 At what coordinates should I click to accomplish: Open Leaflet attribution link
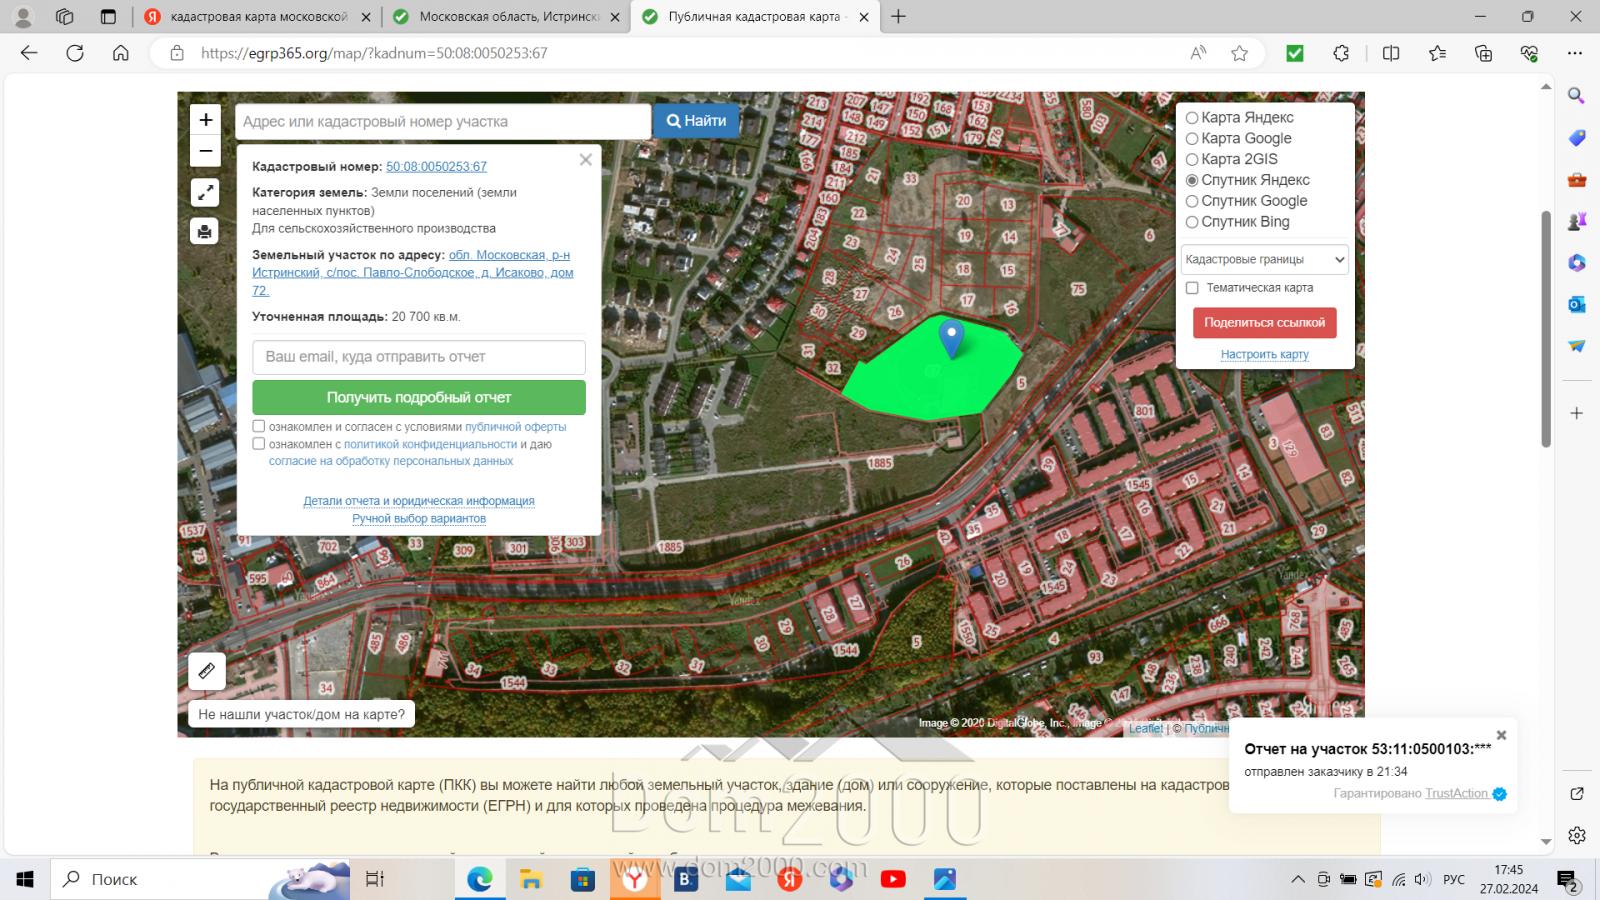(x=1146, y=728)
